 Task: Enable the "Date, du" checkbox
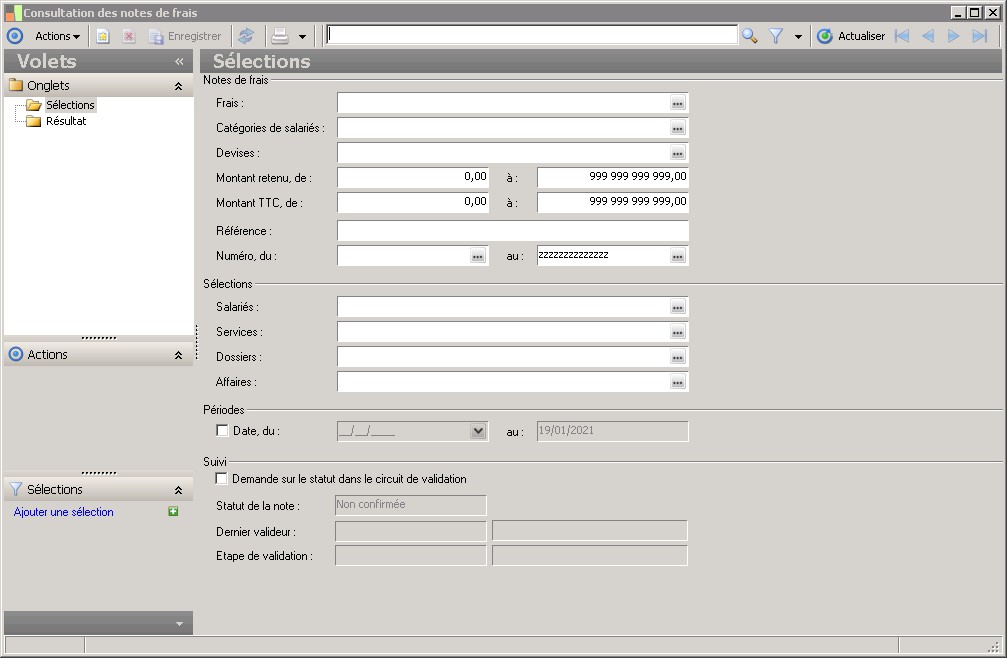click(x=222, y=431)
